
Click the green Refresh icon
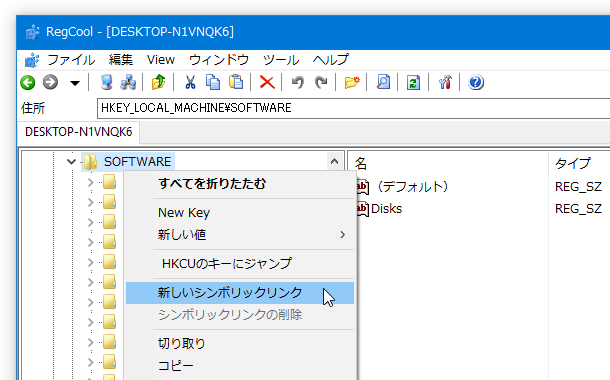click(x=413, y=82)
